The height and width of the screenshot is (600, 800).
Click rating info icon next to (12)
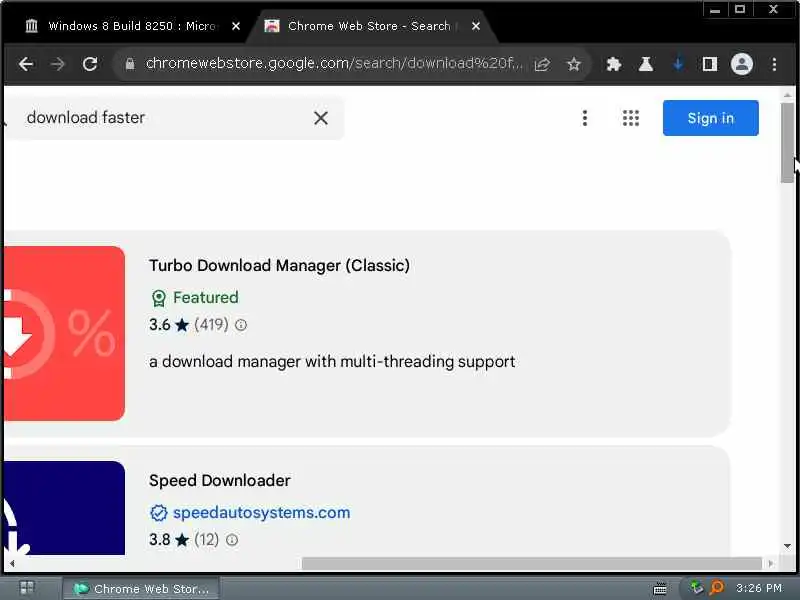click(232, 540)
